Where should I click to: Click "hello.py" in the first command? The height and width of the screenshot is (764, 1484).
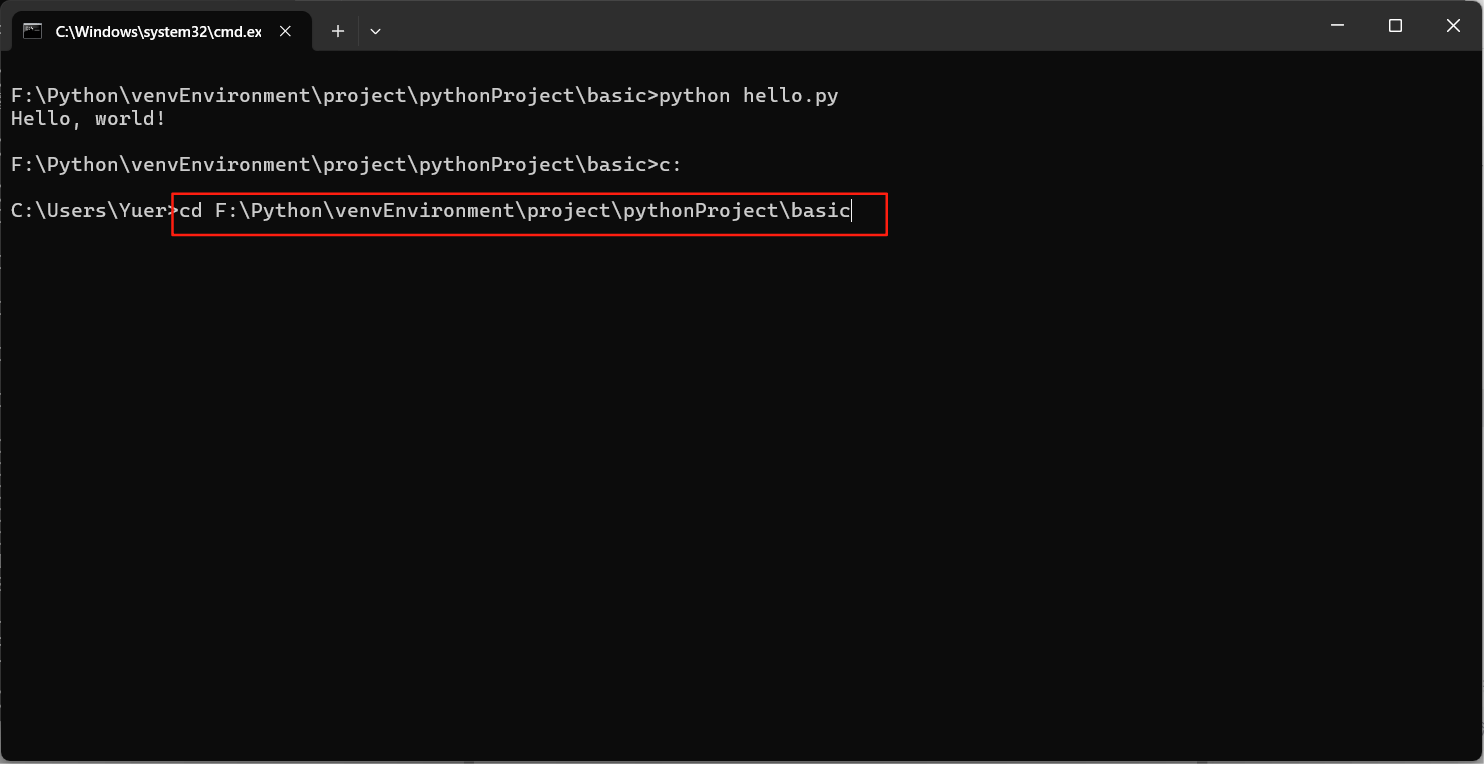pos(790,96)
